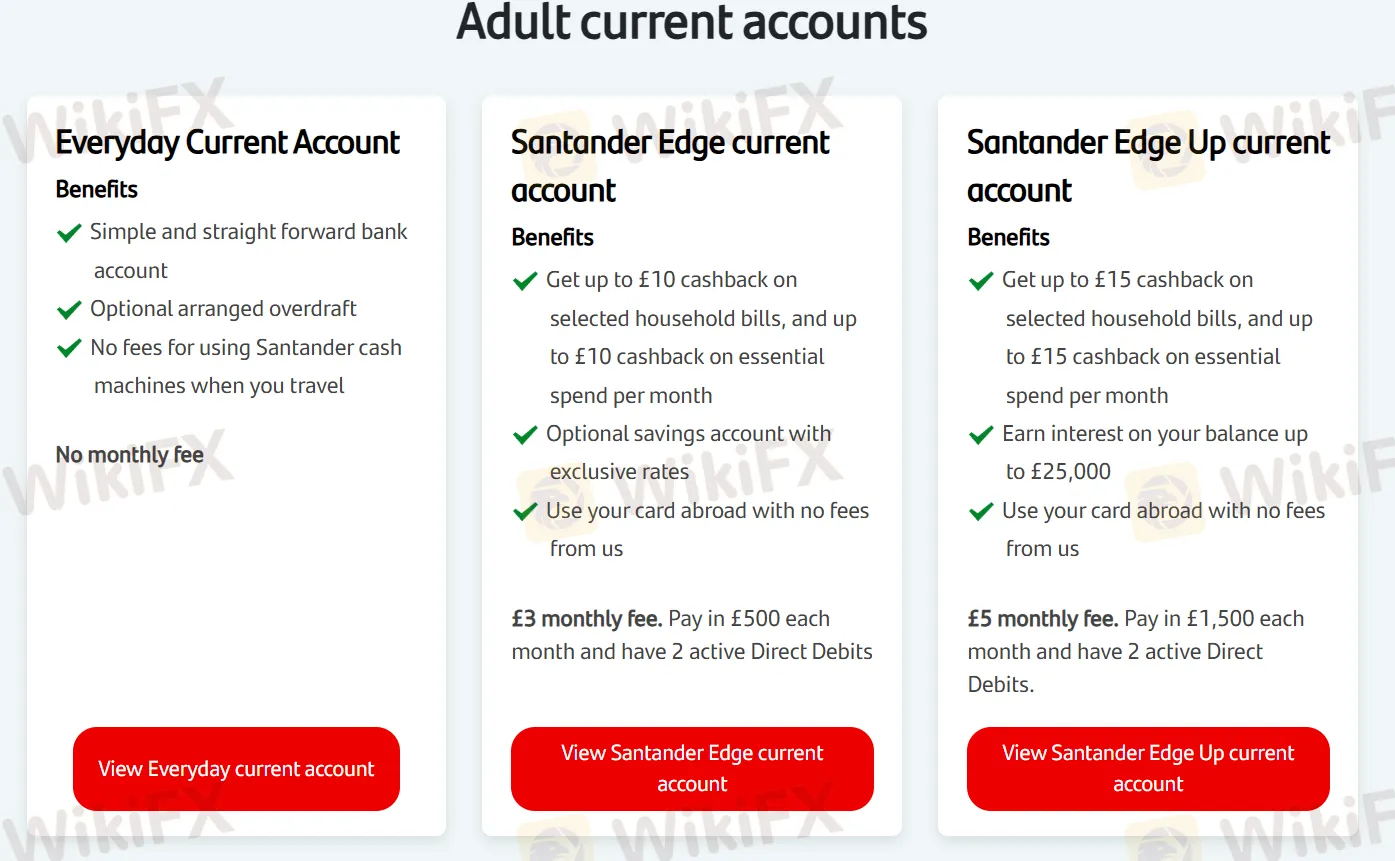Click checkmark beside "Optional savings account"

point(525,435)
